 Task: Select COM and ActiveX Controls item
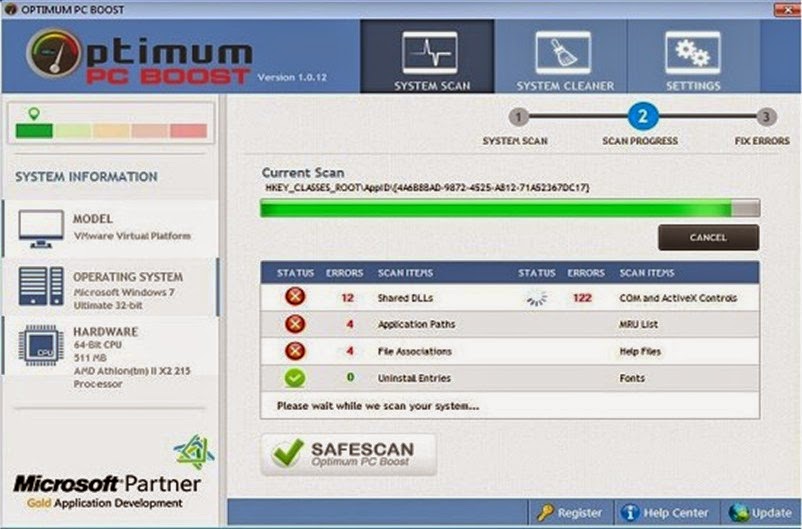(x=678, y=298)
